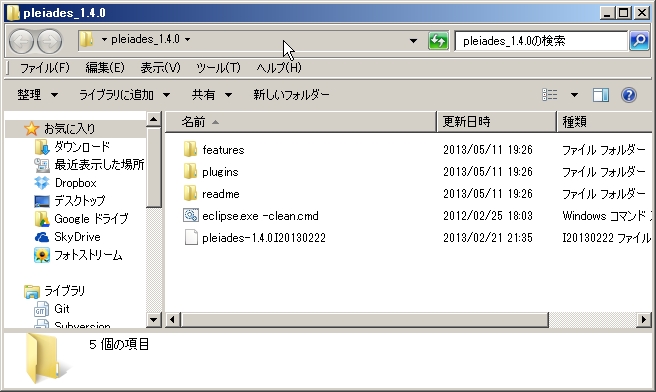This screenshot has height=392, width=656.
Task: Sort by the 名前 column header
Action: pos(301,122)
